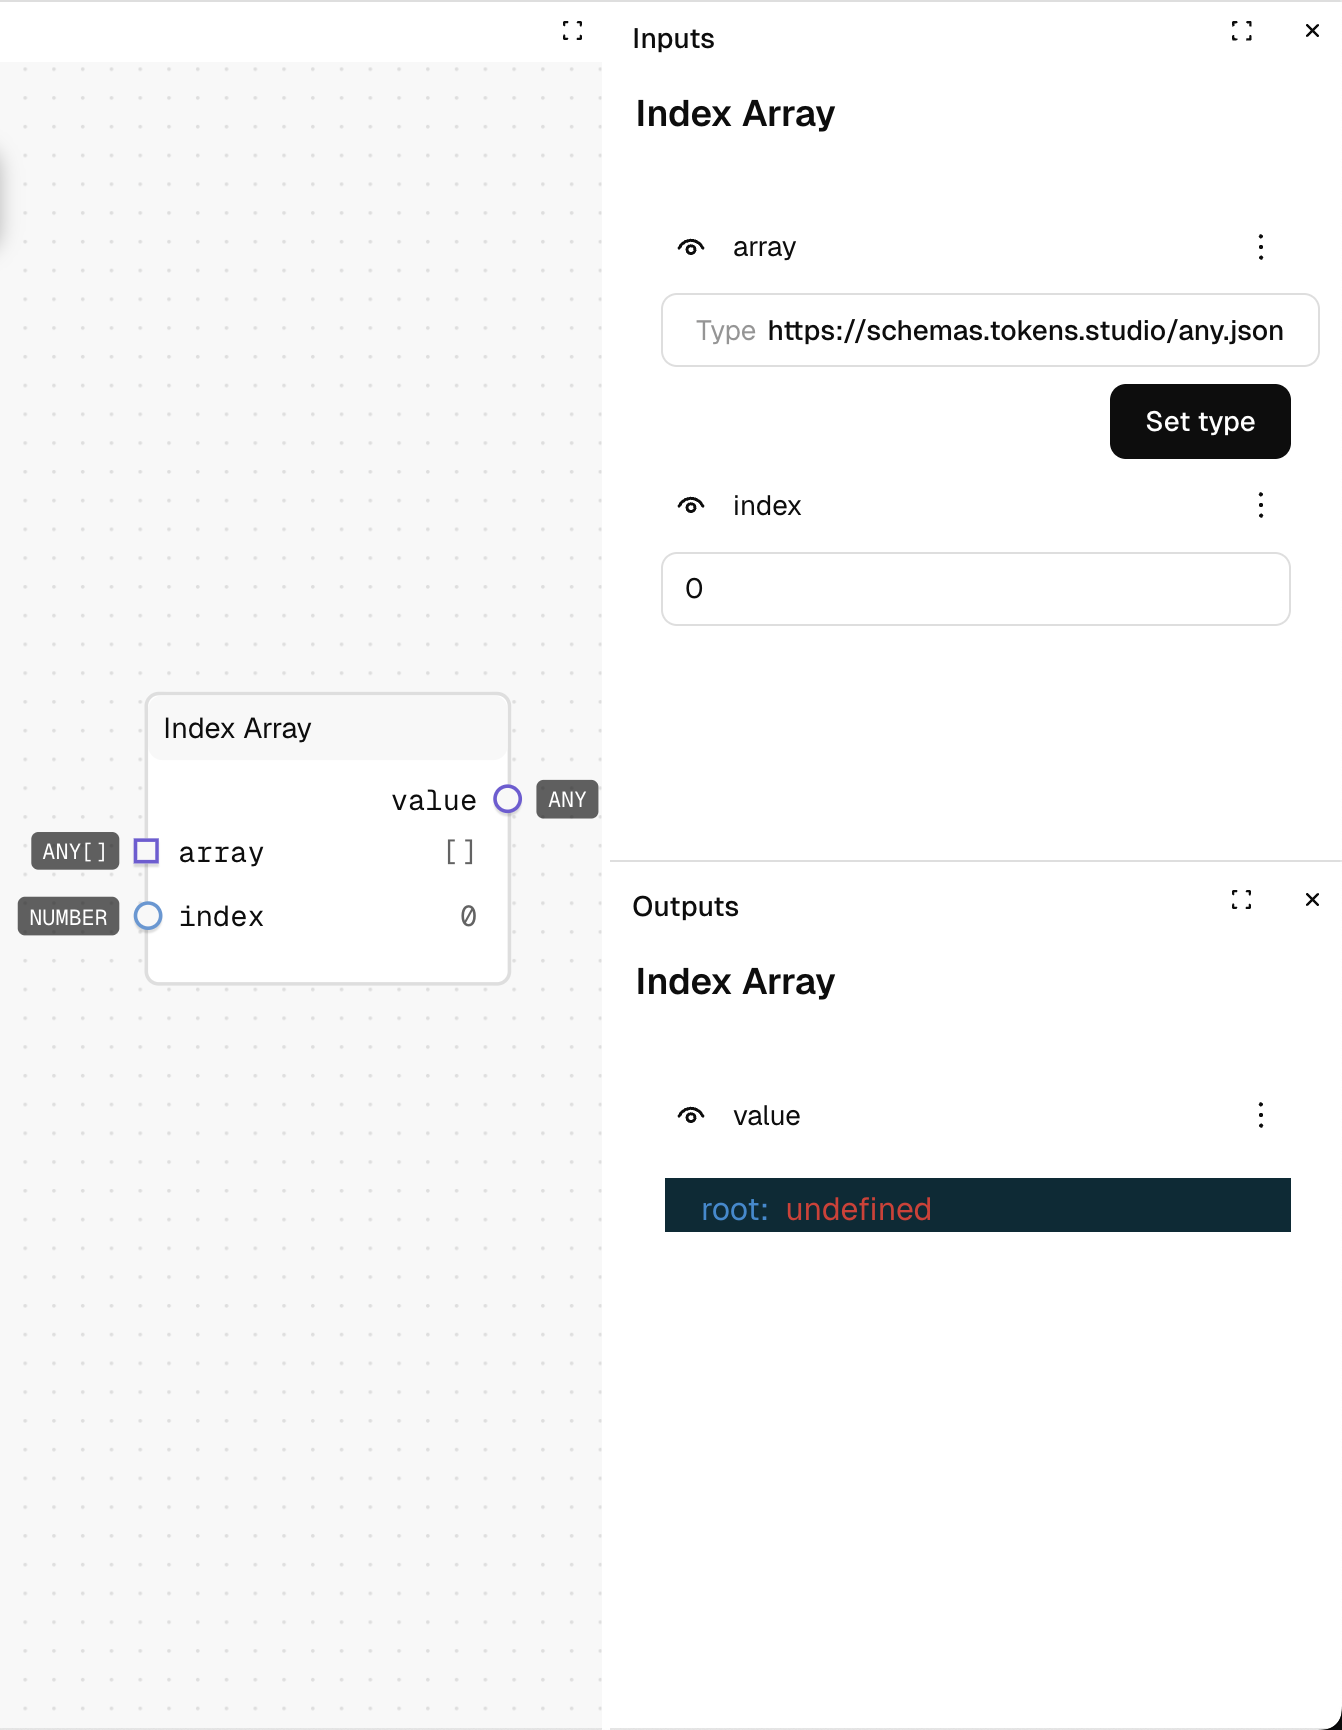Click the index label in node
The width and height of the screenshot is (1342, 1730).
pos(221,916)
